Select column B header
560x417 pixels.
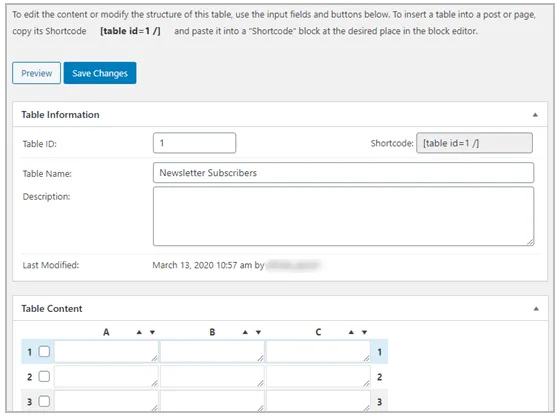point(212,332)
